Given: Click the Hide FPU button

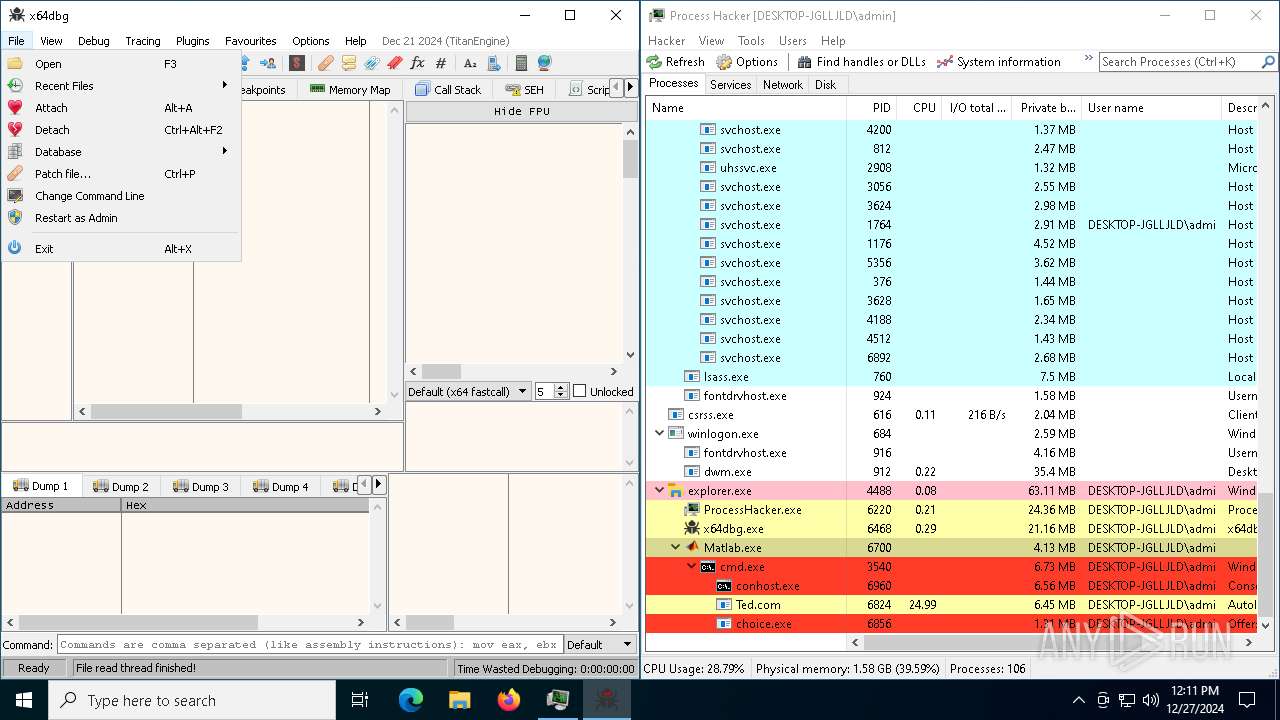Looking at the screenshot, I should (x=522, y=112).
